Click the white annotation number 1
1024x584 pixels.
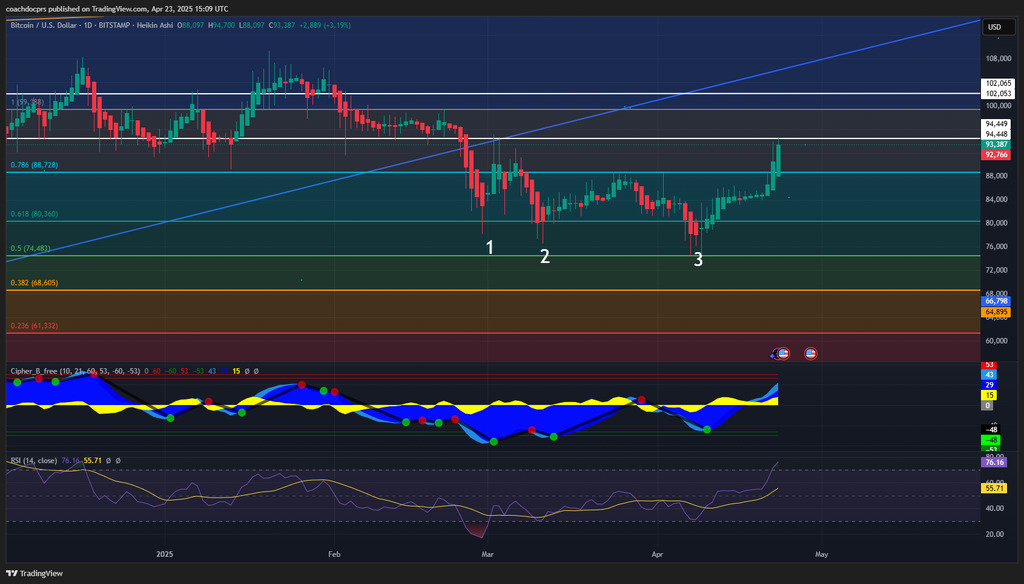point(490,247)
